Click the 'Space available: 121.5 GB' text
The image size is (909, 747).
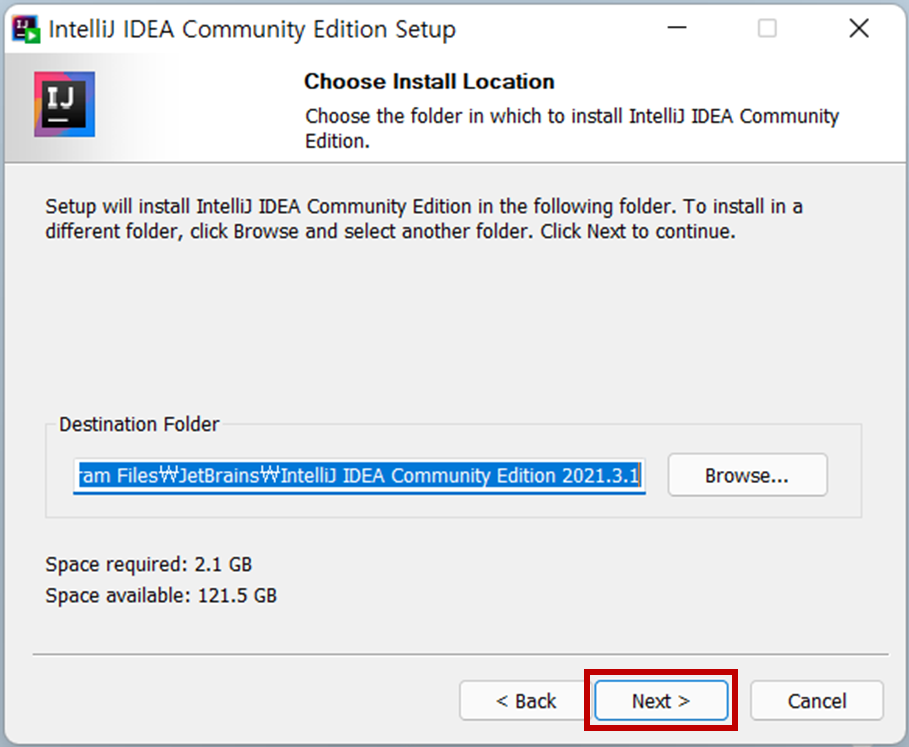[161, 596]
